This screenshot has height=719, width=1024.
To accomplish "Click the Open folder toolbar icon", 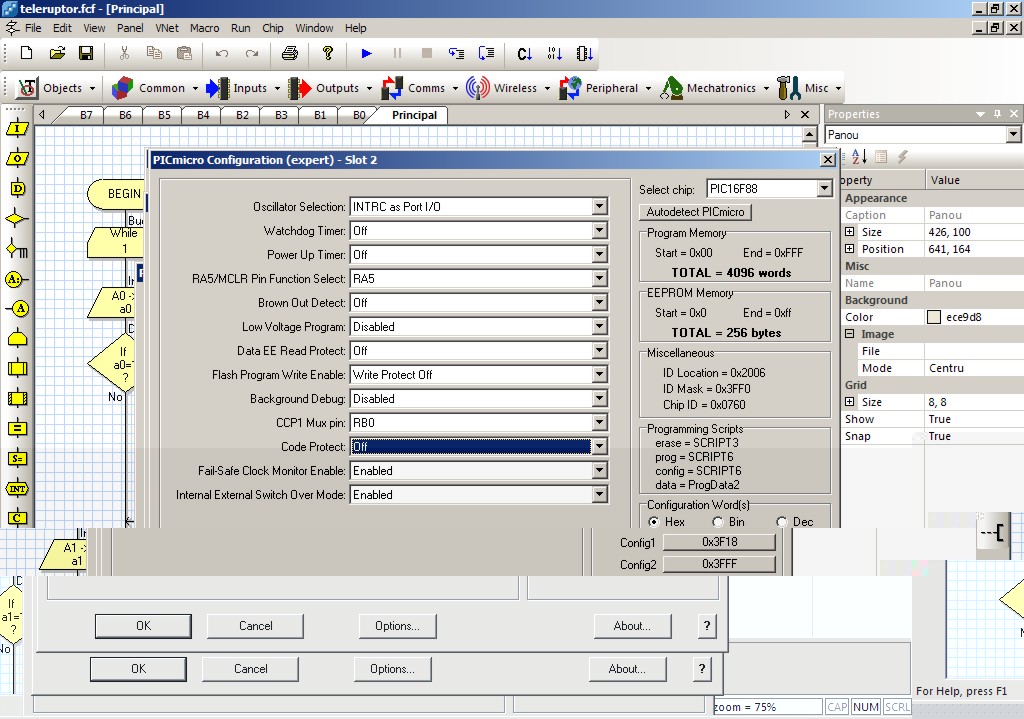I will pos(57,54).
